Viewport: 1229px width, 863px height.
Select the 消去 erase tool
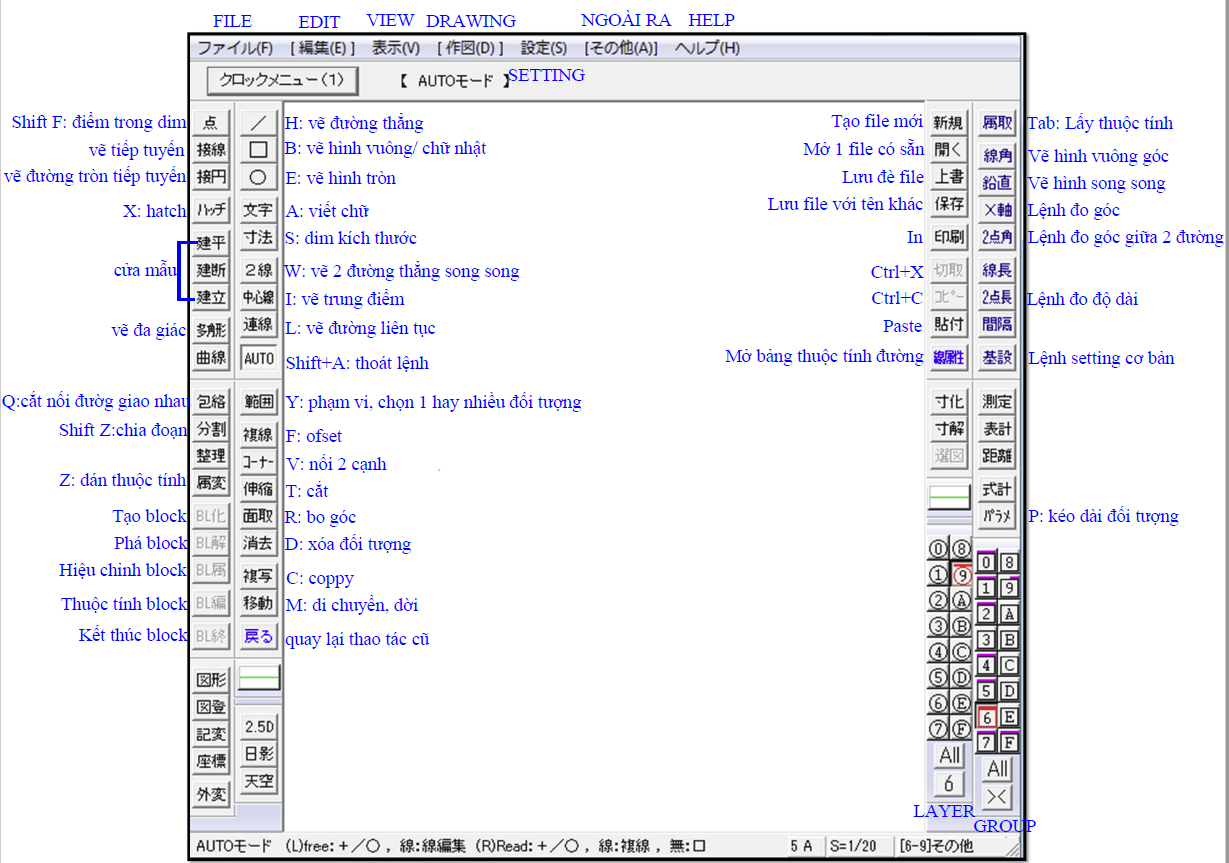[x=259, y=543]
